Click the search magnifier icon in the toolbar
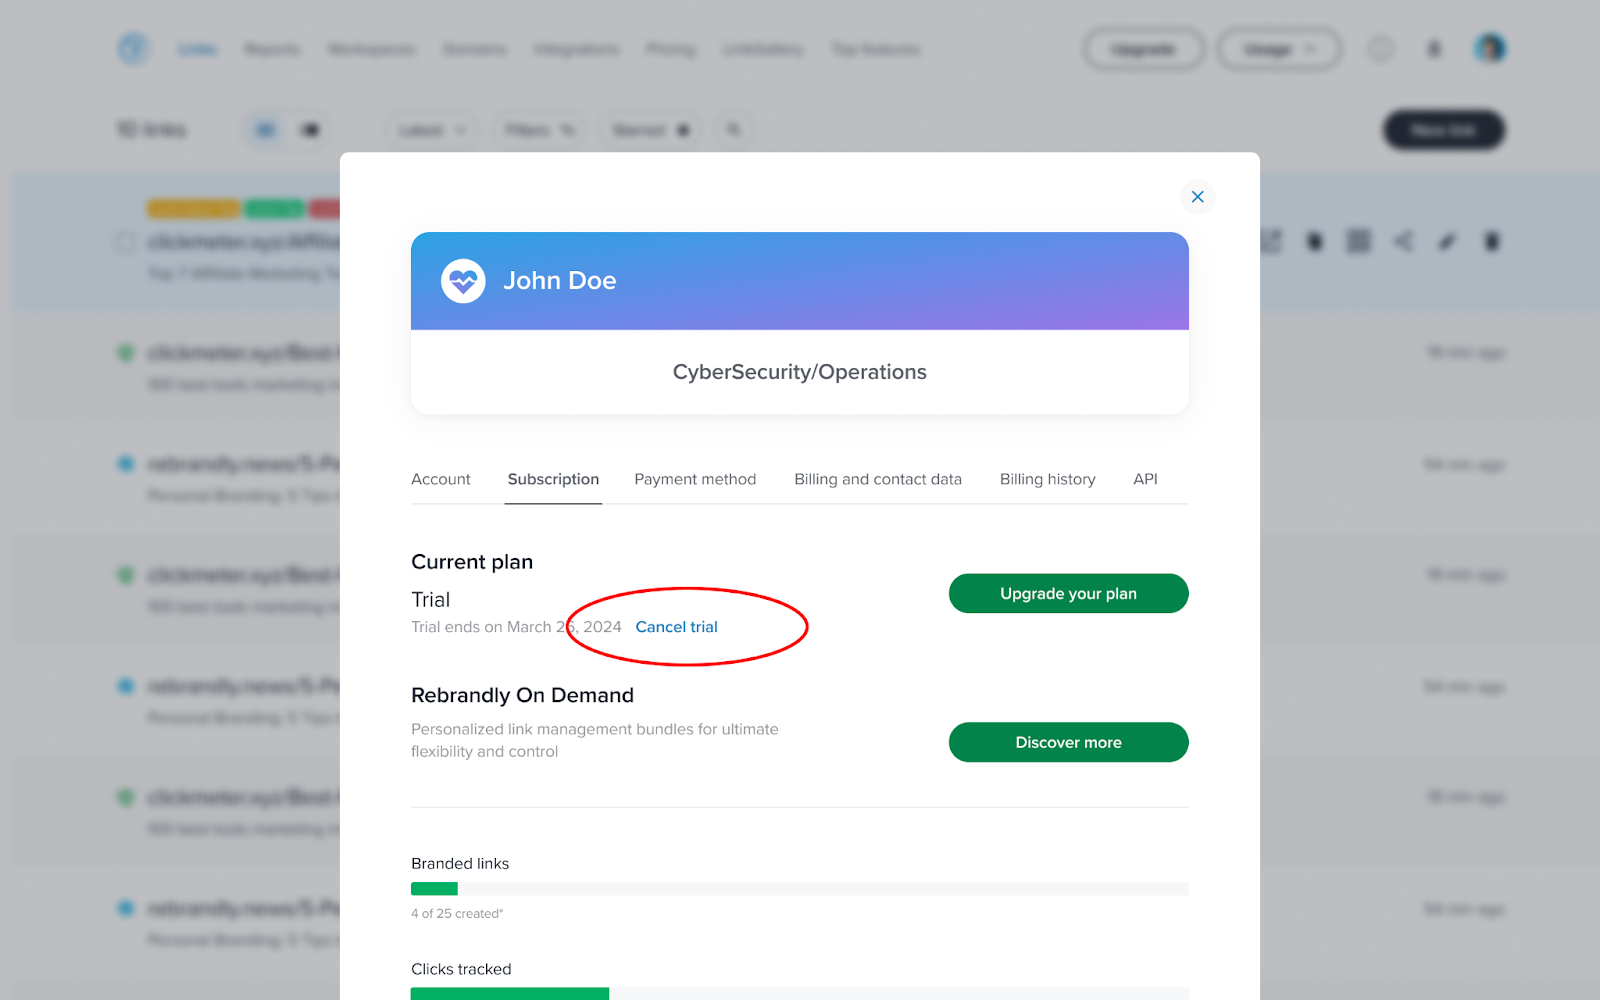 point(734,130)
